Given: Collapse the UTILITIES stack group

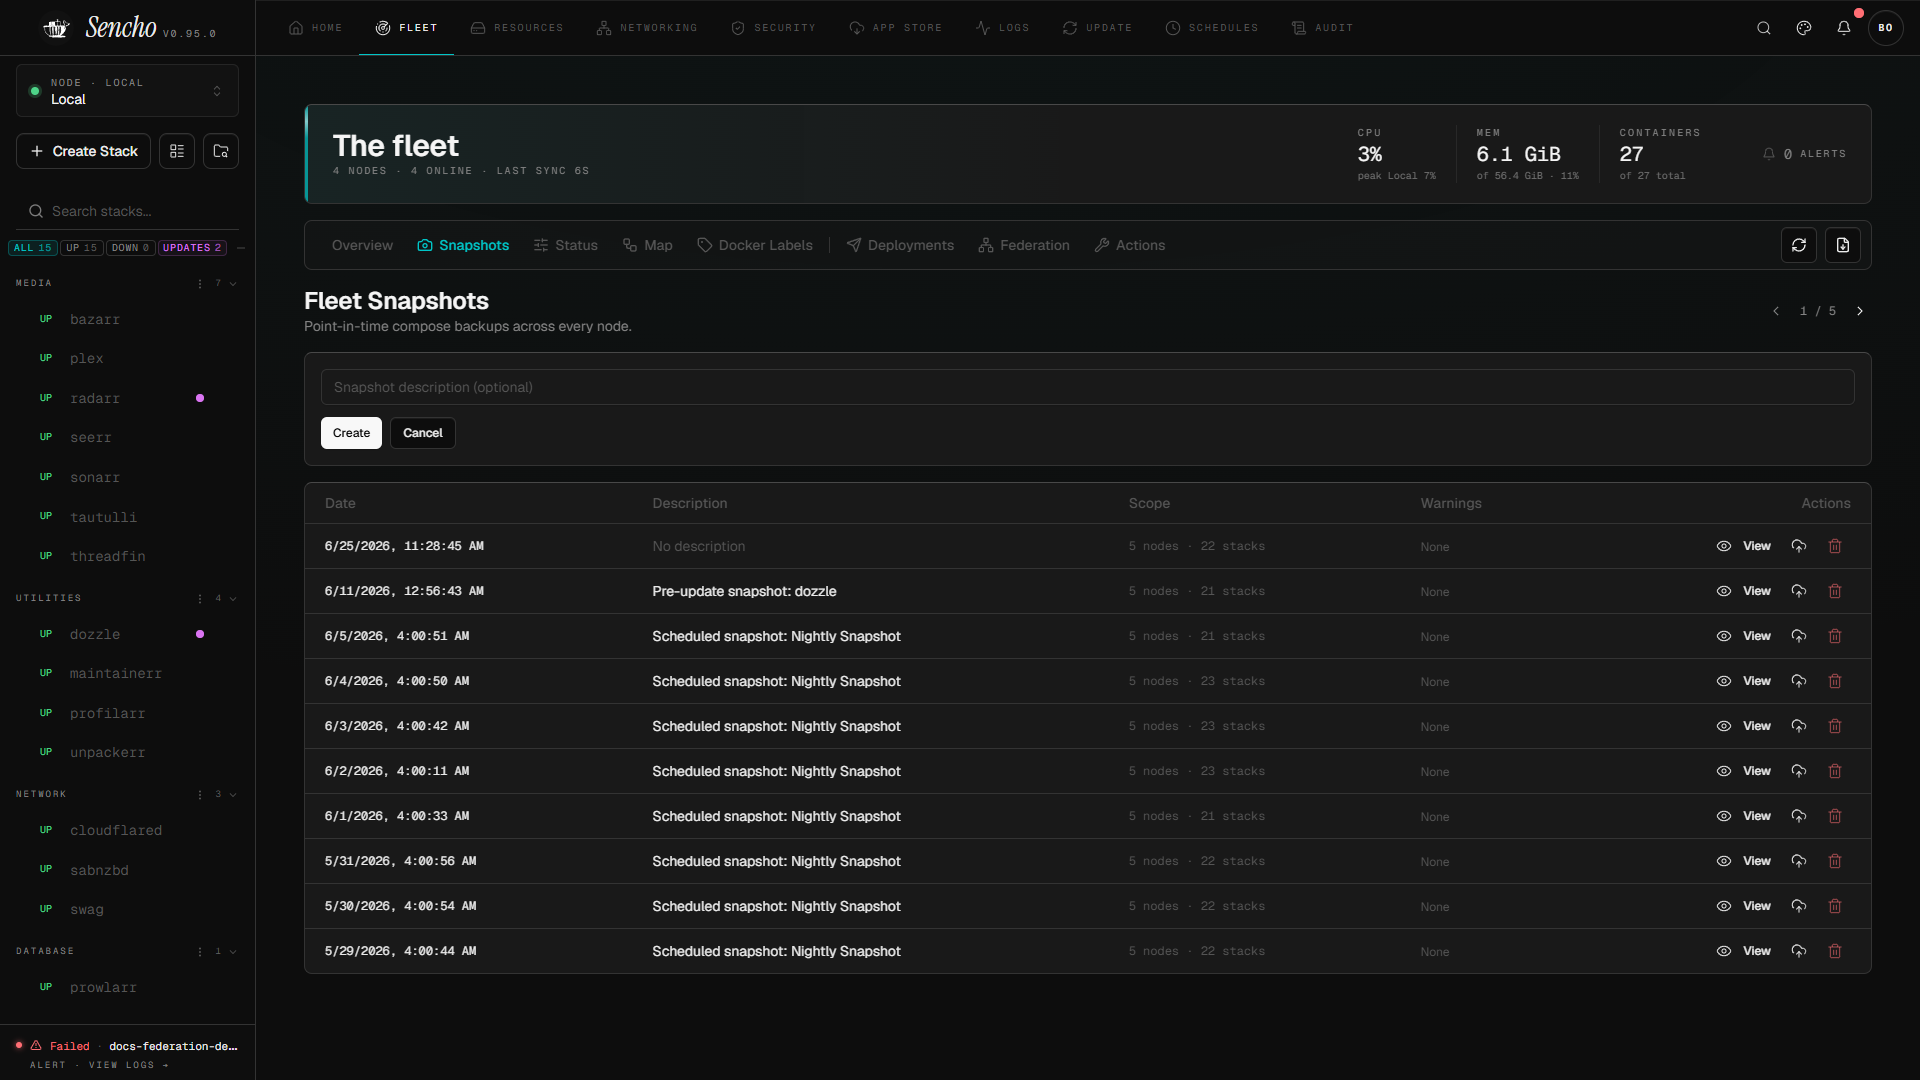Looking at the screenshot, I should (233, 599).
